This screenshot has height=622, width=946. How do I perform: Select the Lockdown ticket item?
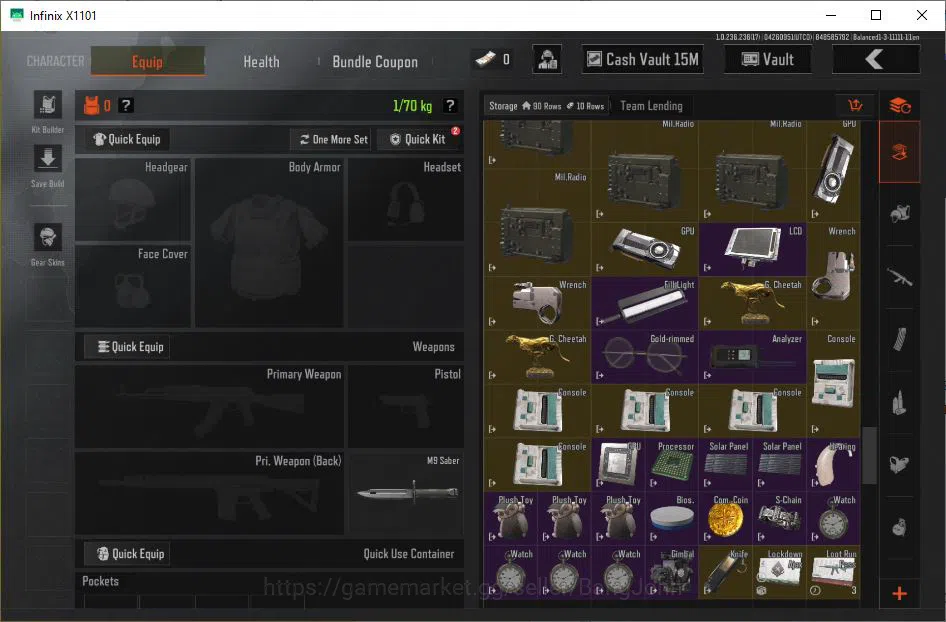point(779,572)
